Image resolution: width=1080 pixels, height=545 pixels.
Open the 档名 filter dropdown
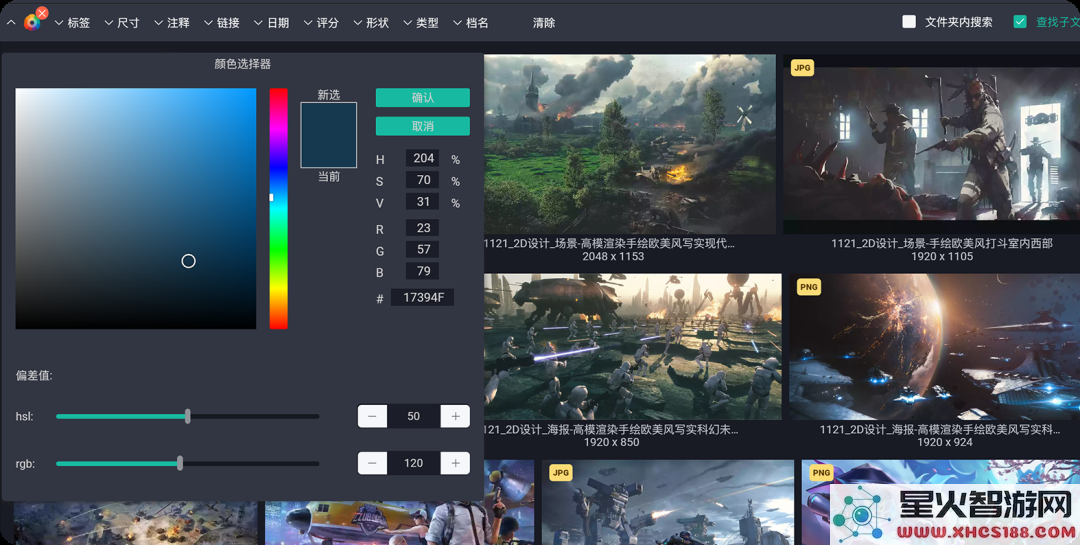[x=470, y=23]
